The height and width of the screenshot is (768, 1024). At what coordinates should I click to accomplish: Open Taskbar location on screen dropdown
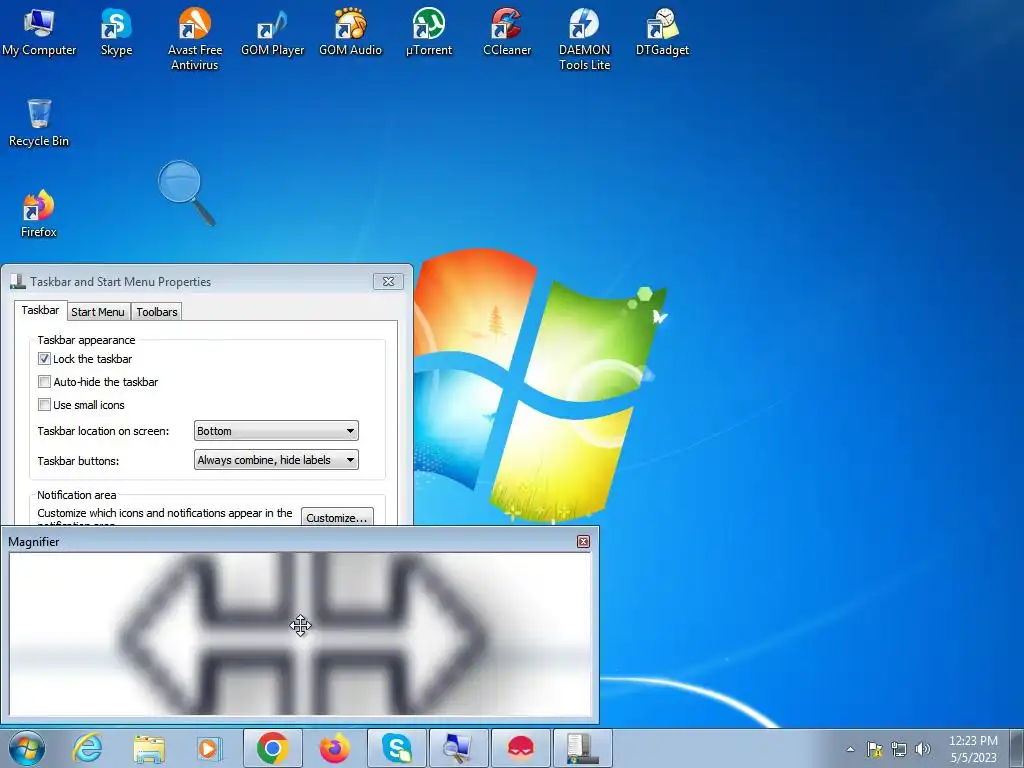tap(276, 431)
